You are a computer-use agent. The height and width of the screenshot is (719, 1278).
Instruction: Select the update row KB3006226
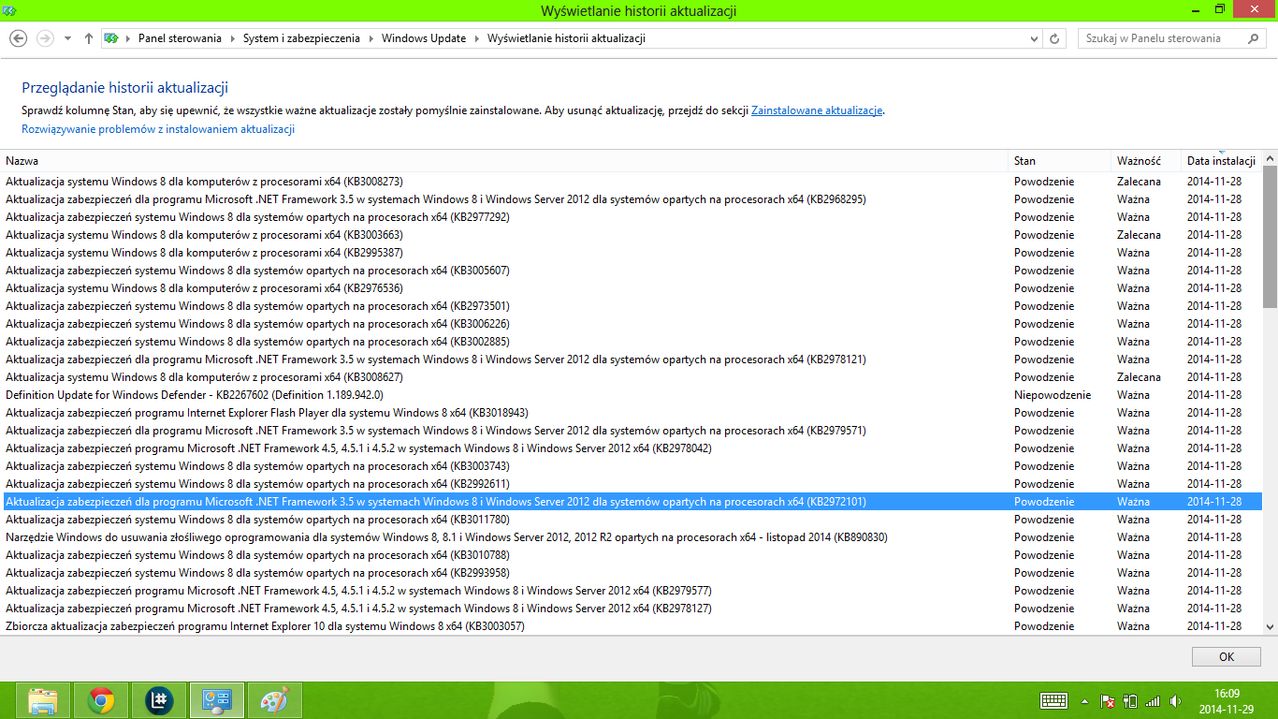pyautogui.click(x=632, y=324)
